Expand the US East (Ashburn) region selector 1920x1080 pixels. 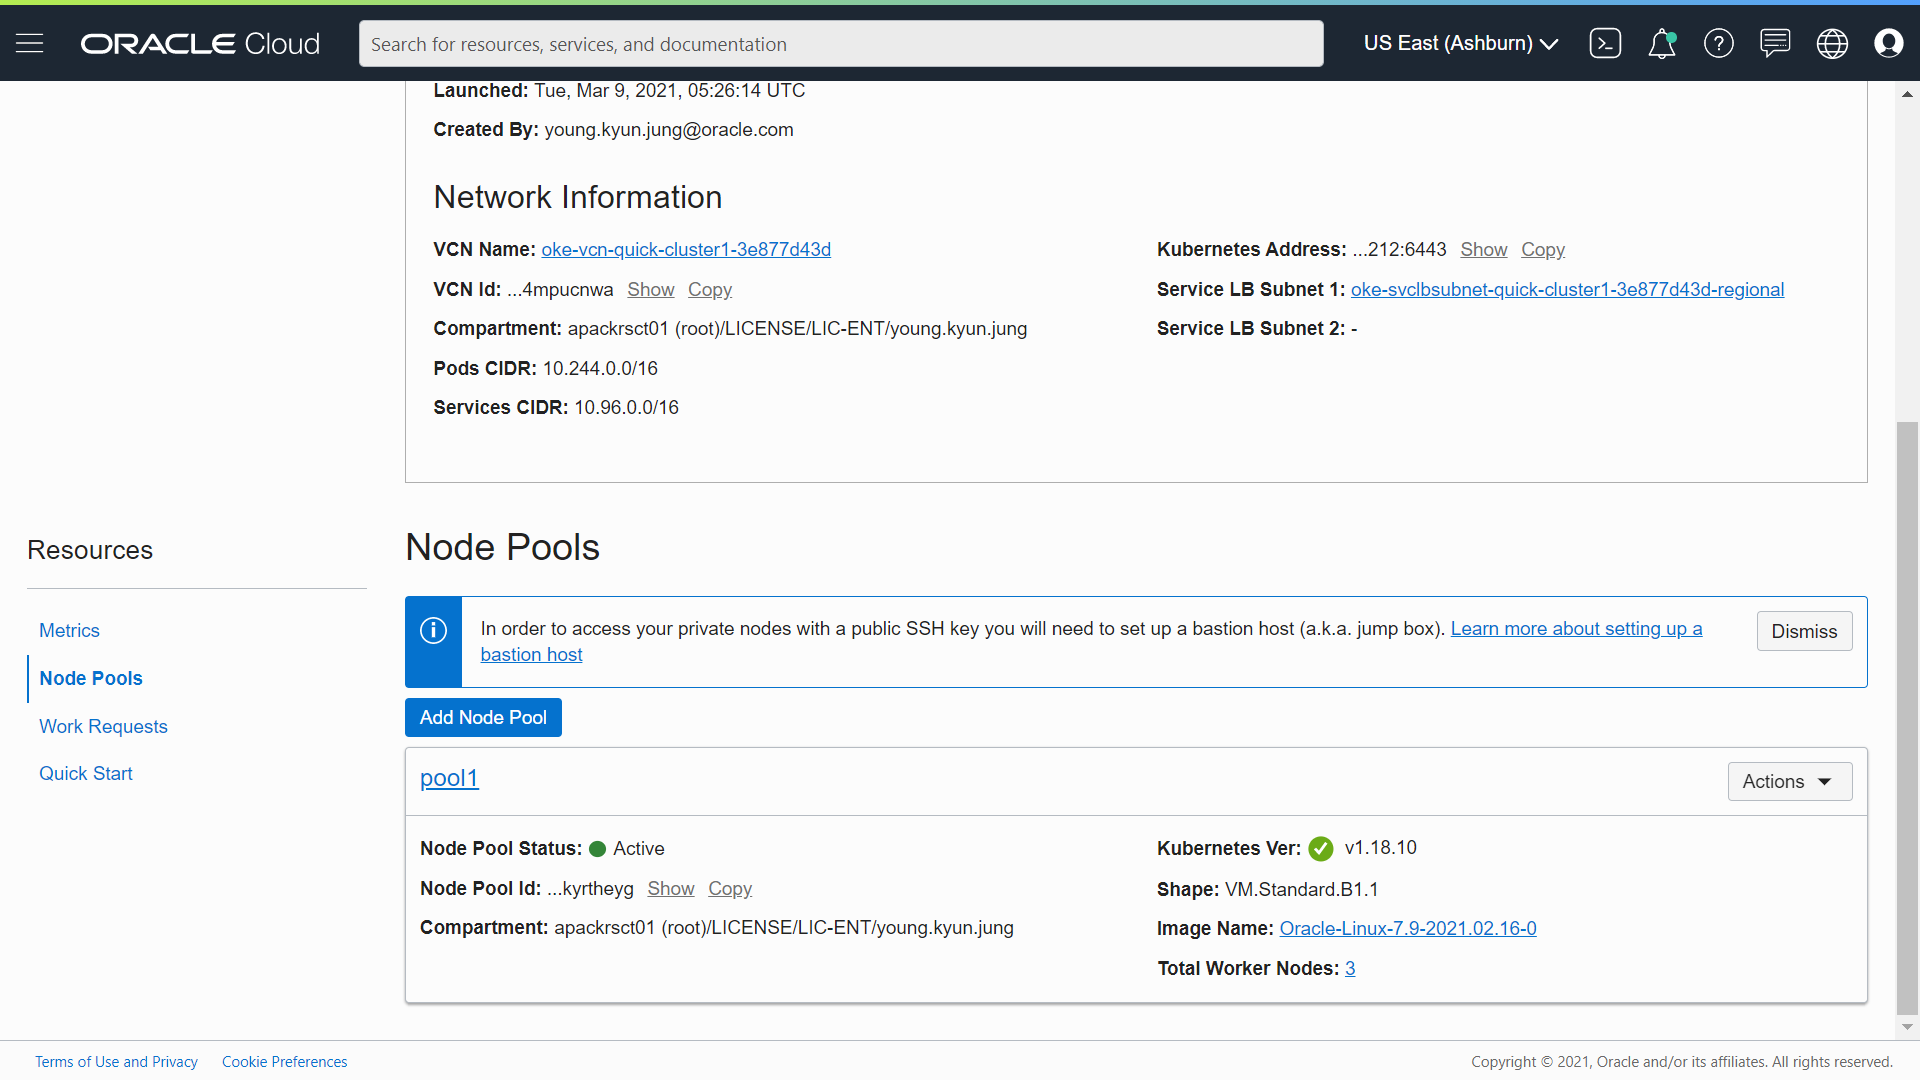click(x=1460, y=43)
